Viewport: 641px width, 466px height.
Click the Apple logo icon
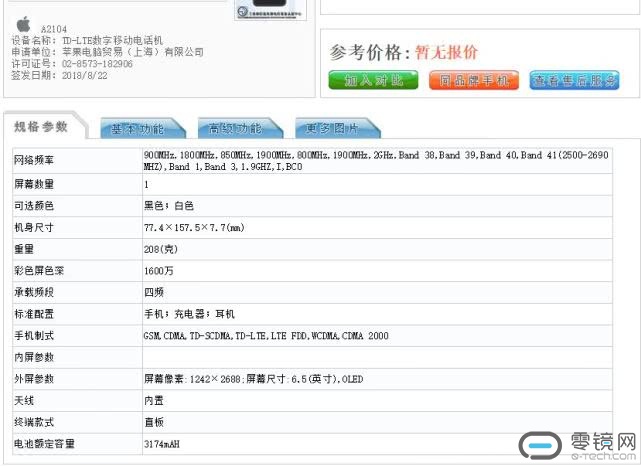[24, 22]
